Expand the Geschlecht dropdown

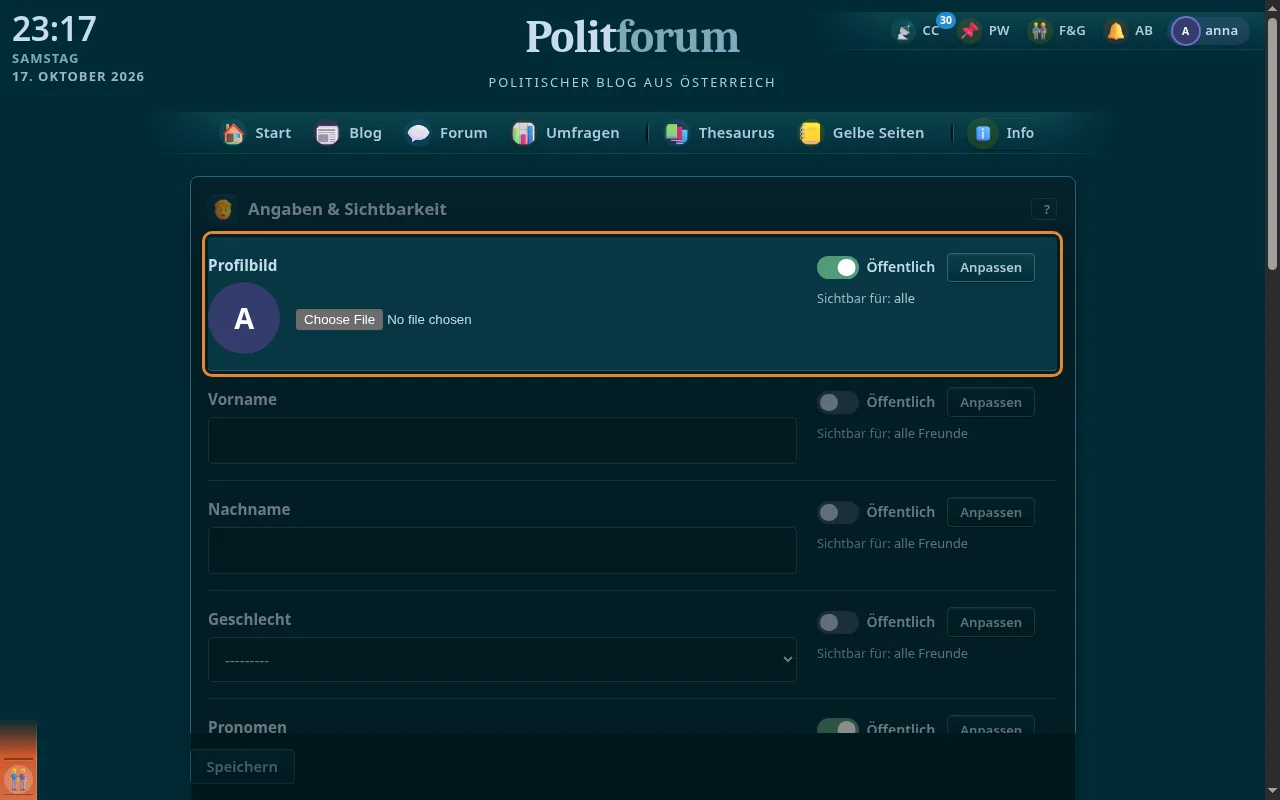[x=502, y=660]
